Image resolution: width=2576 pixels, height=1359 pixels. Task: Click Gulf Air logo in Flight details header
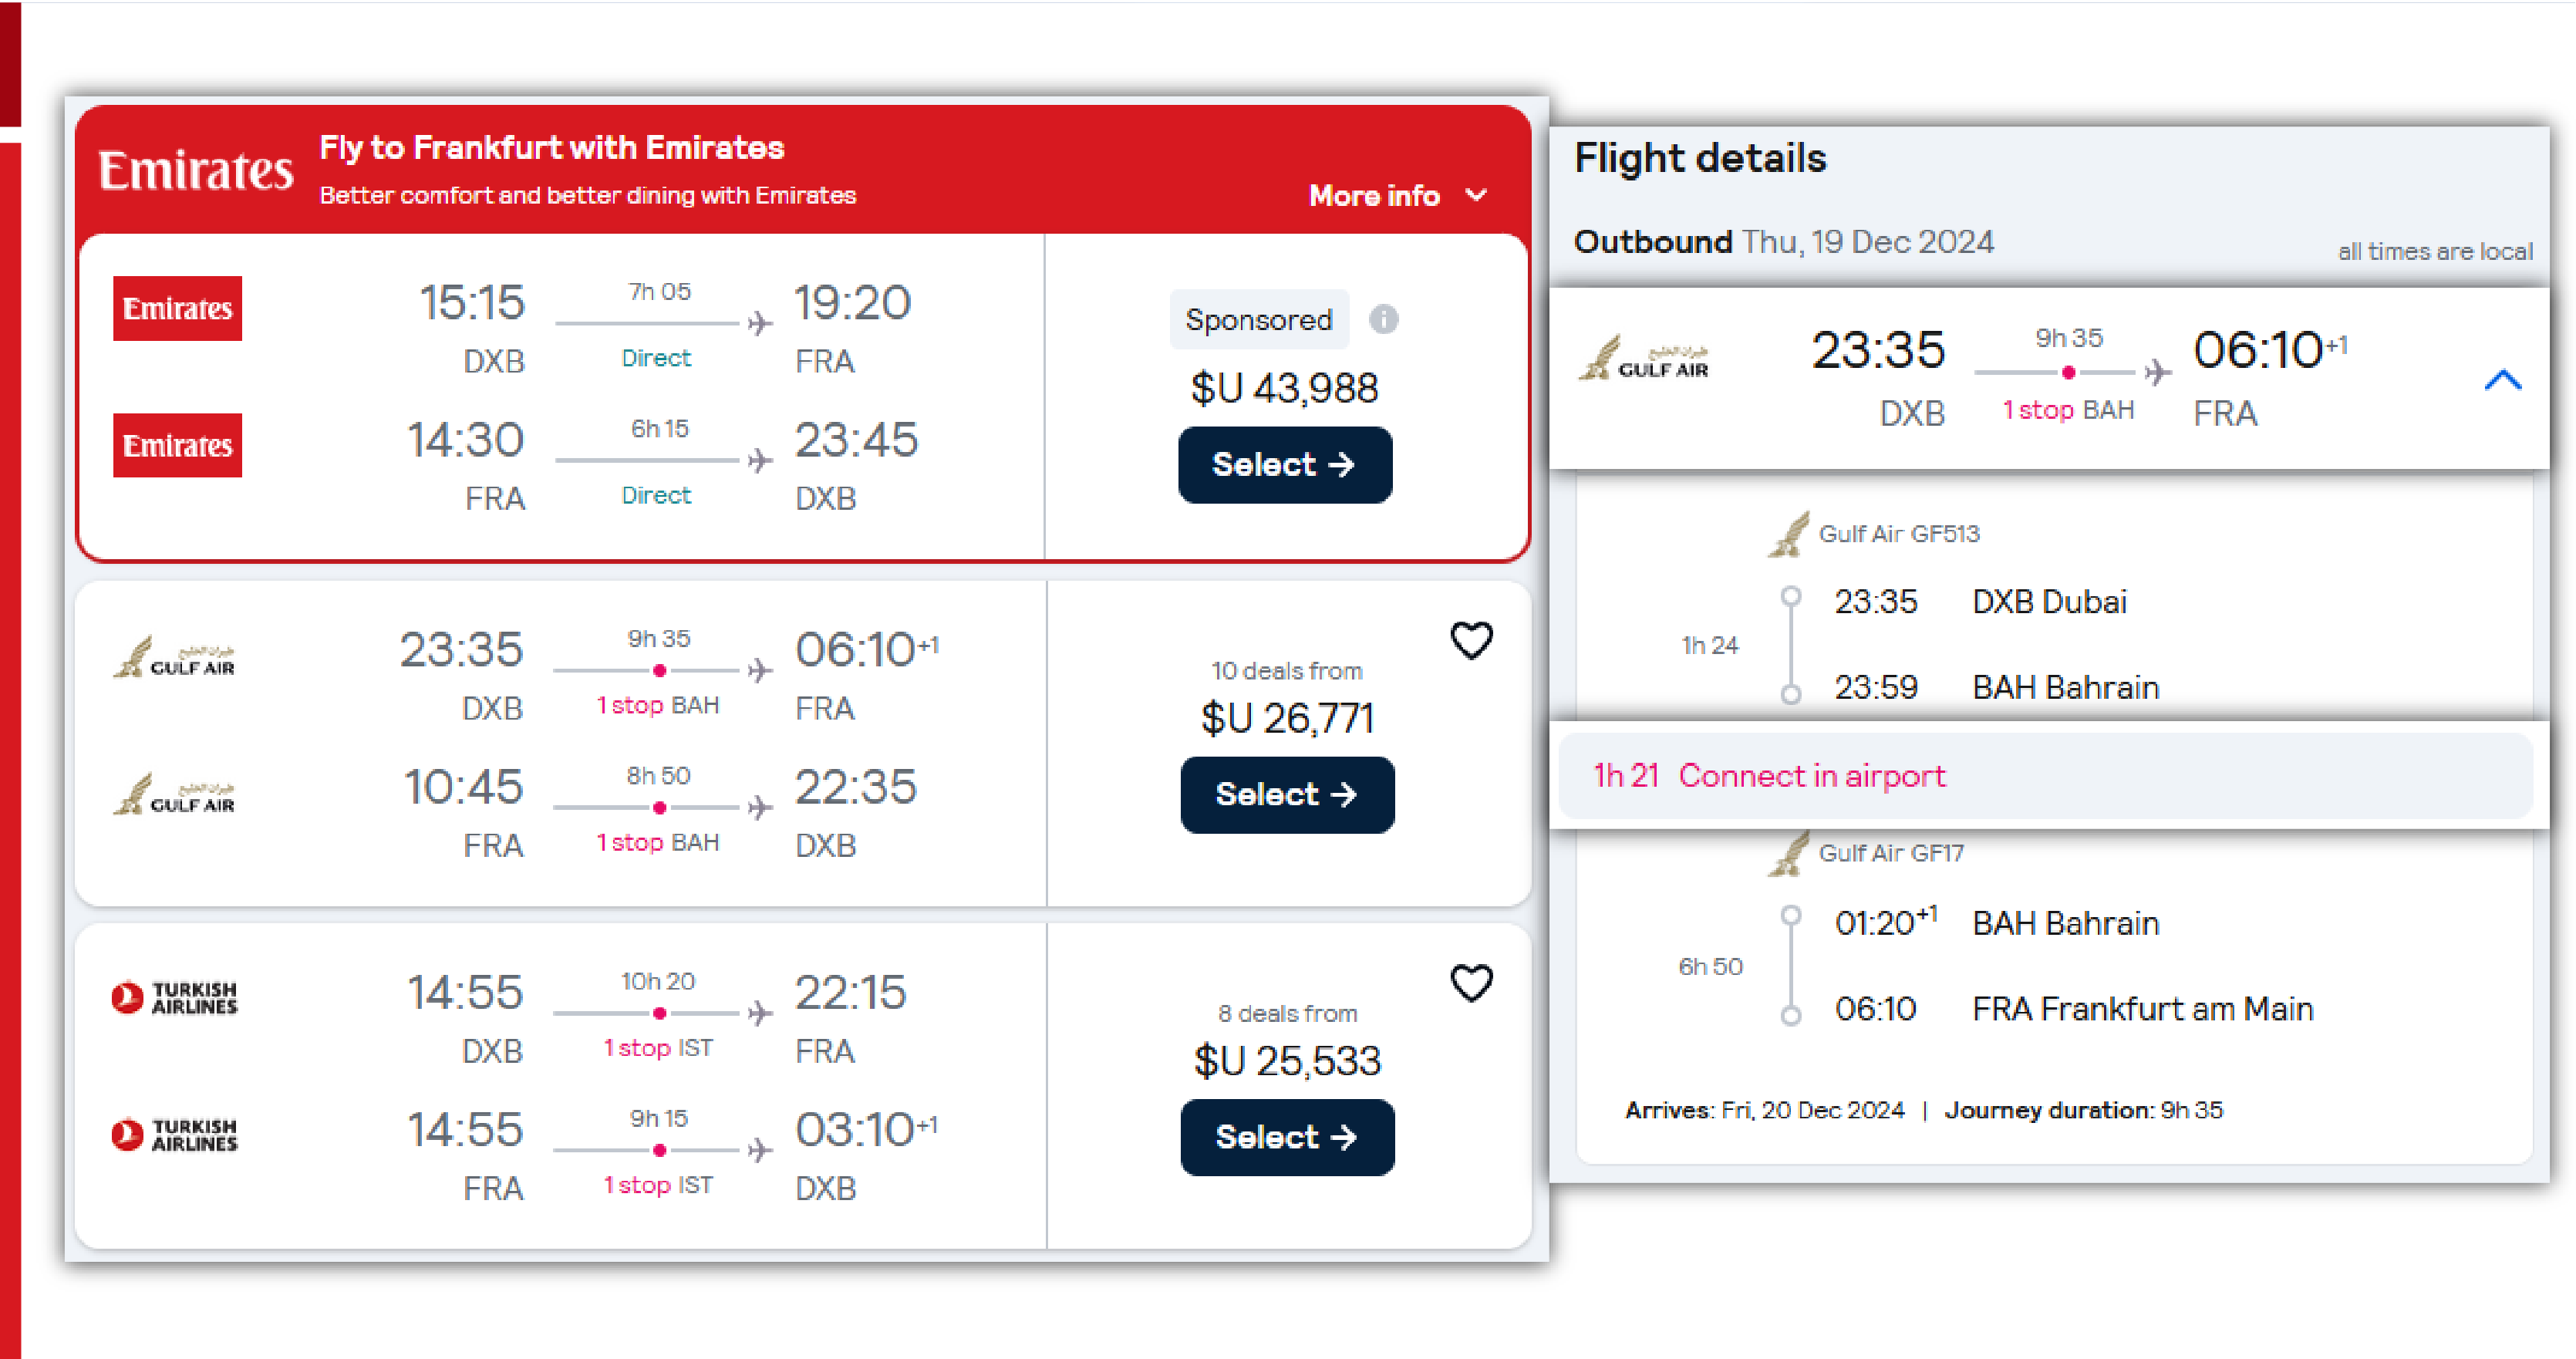click(1643, 360)
